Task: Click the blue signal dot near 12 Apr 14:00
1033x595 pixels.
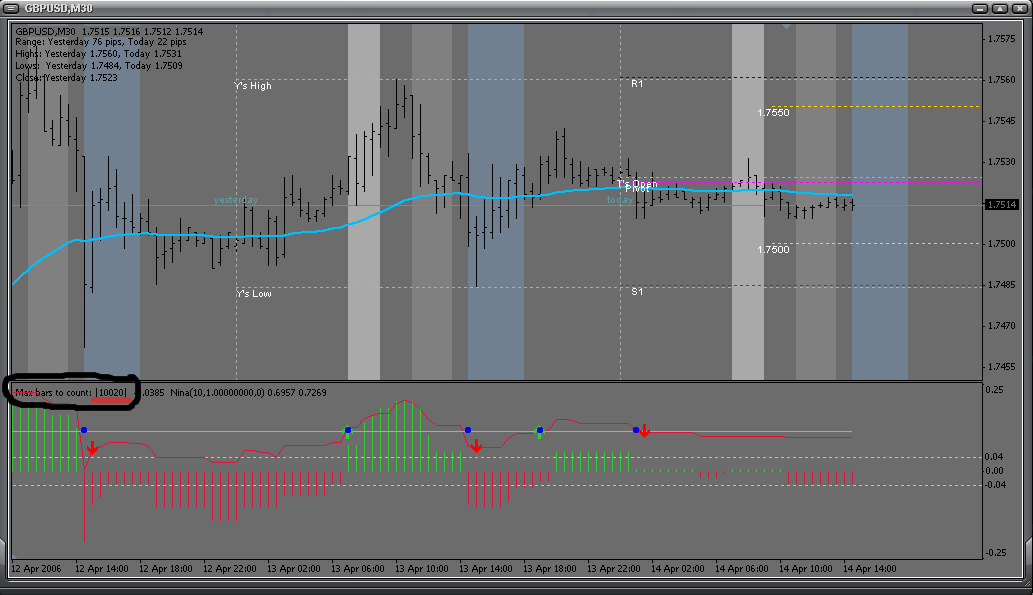Action: point(84,430)
